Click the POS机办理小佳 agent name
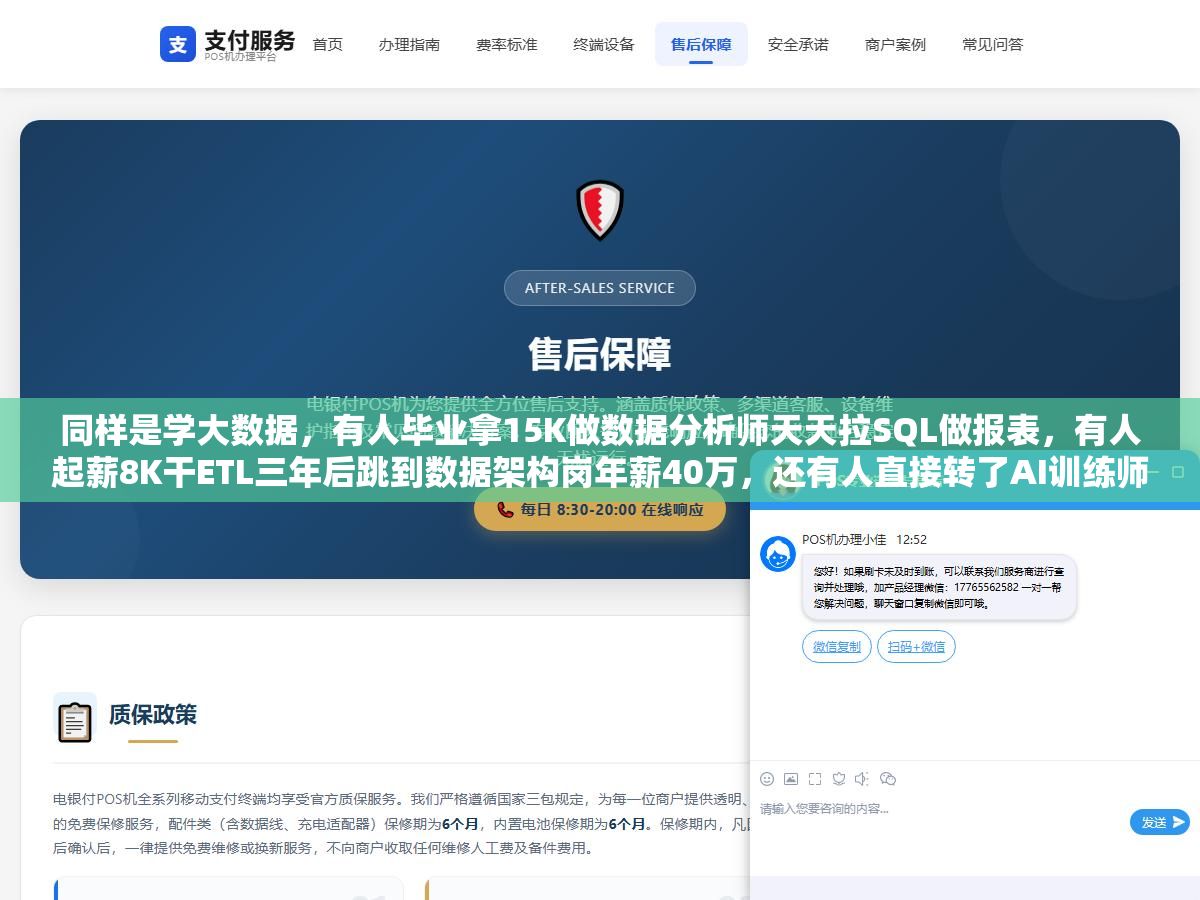Image resolution: width=1200 pixels, height=900 pixels. [x=844, y=539]
